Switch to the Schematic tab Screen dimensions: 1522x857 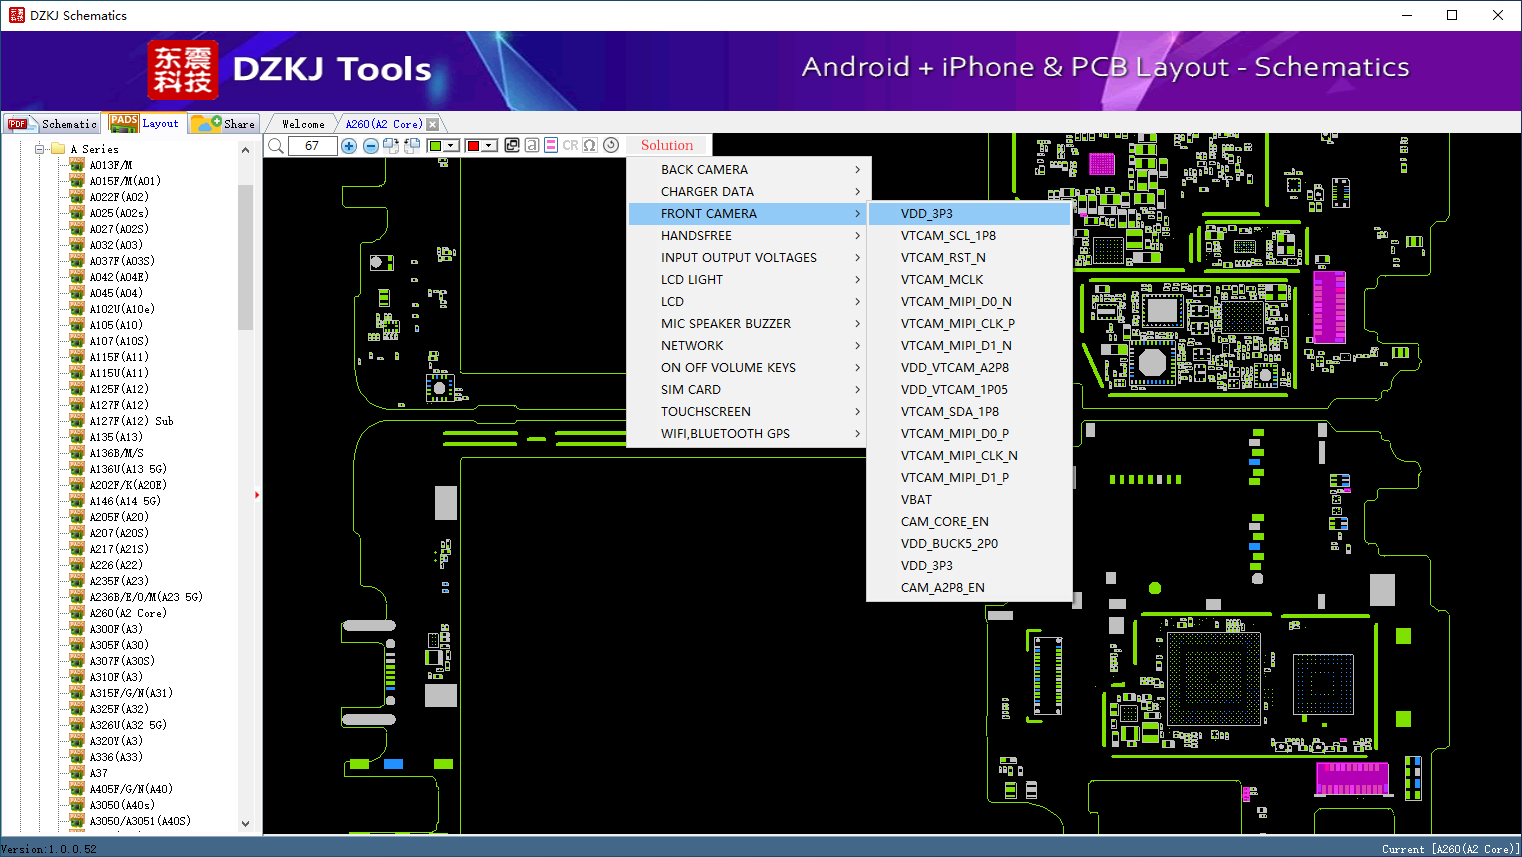click(52, 124)
